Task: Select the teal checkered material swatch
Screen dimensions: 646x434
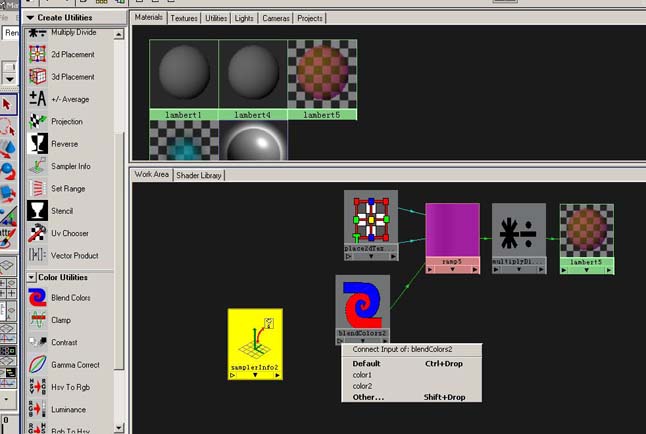Action: coord(184,140)
